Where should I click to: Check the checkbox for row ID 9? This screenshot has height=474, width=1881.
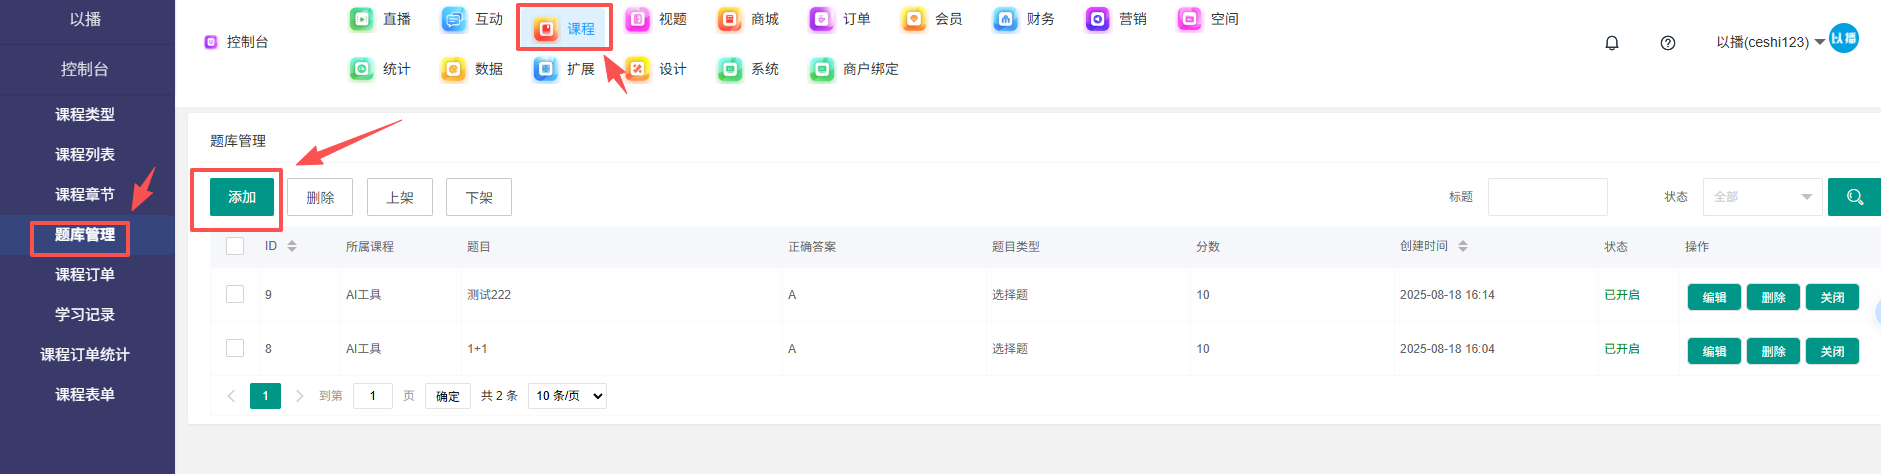pyautogui.click(x=235, y=294)
